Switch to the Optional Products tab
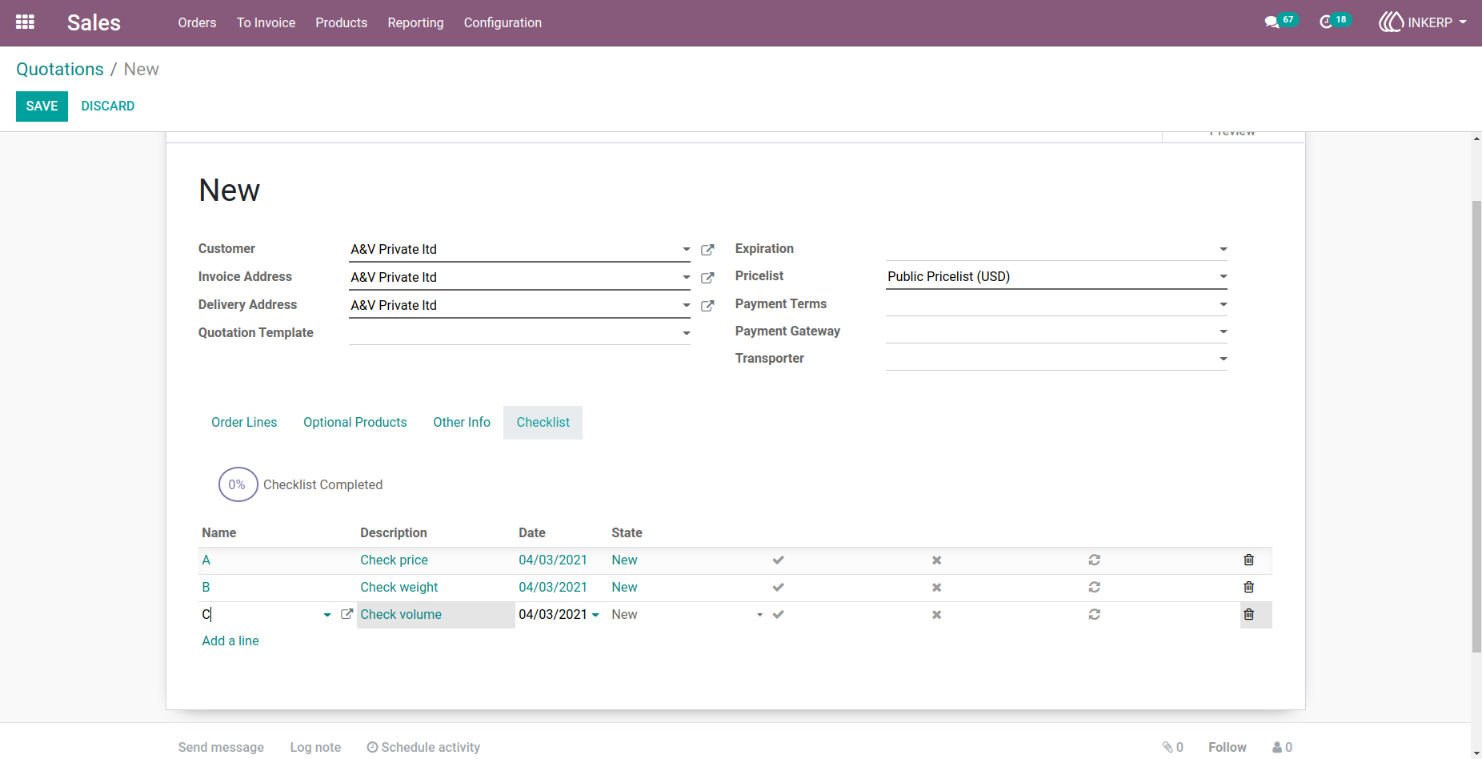Viewport: 1482px width, 759px height. point(355,422)
